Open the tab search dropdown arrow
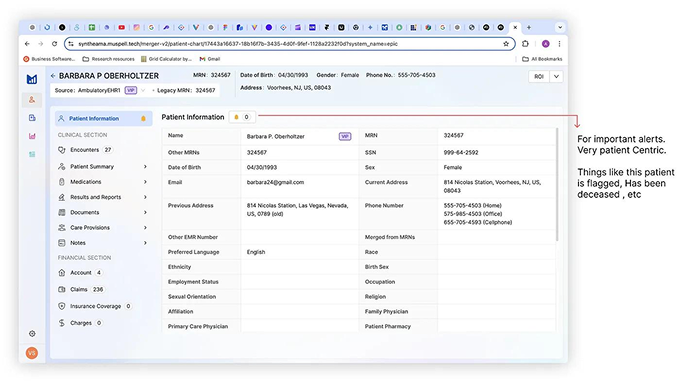This screenshot has height=383, width=680. [x=560, y=27]
